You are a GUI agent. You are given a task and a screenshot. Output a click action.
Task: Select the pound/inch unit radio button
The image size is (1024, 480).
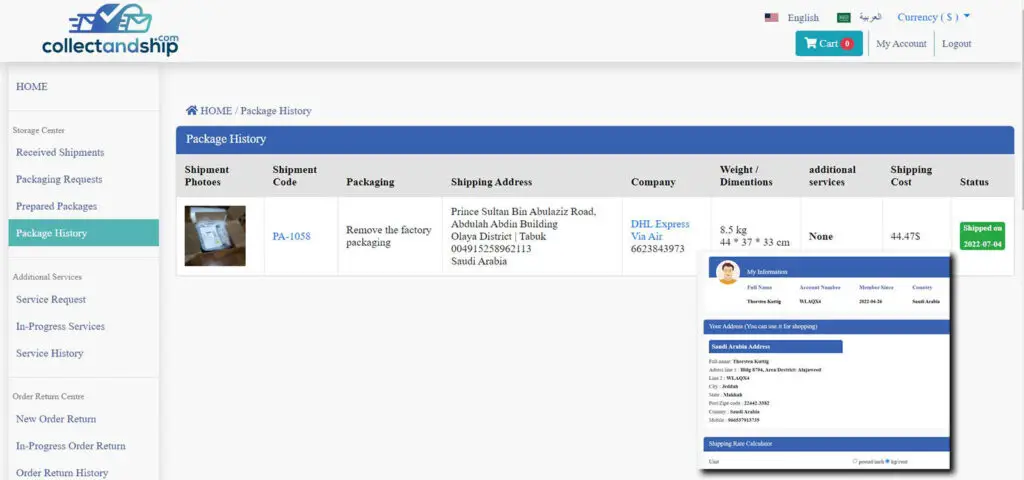854,461
